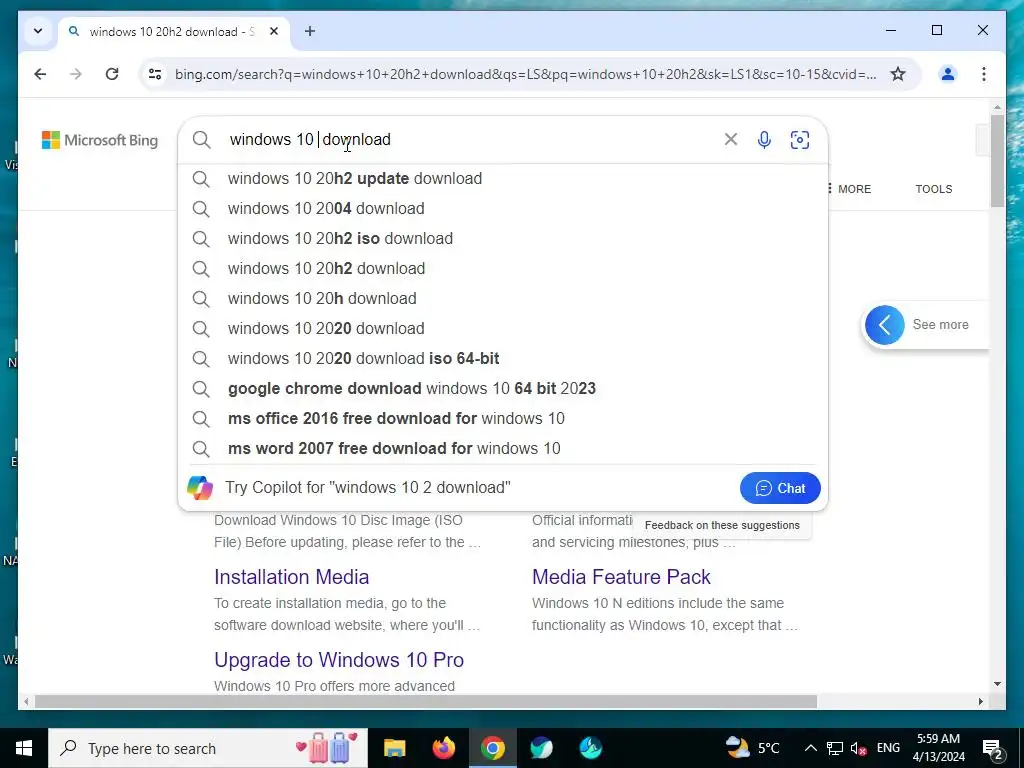The width and height of the screenshot is (1024, 768).
Task: Click the Chrome taskbar icon
Action: pos(493,748)
